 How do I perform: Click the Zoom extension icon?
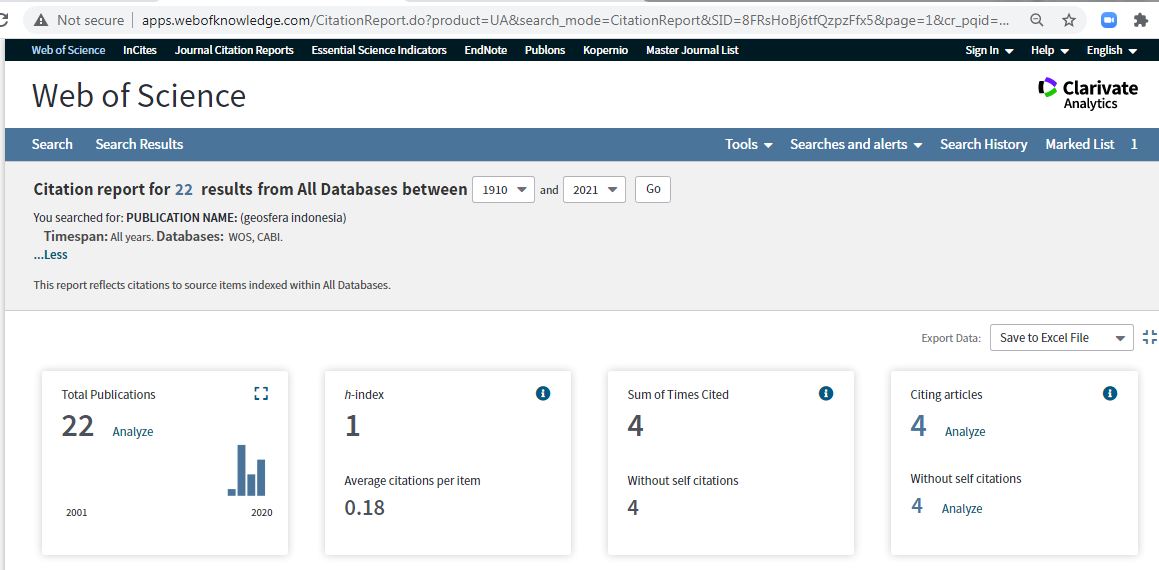(1109, 20)
